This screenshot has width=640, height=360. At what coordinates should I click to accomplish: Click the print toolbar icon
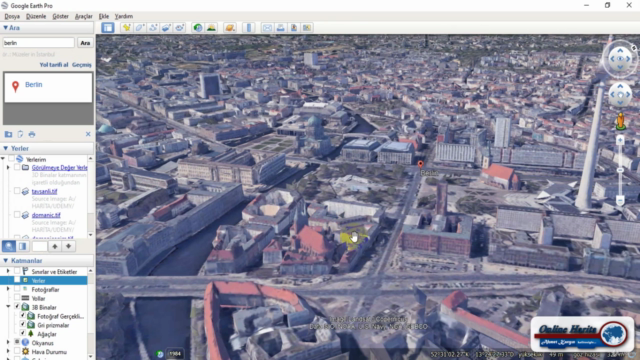tap(280, 28)
